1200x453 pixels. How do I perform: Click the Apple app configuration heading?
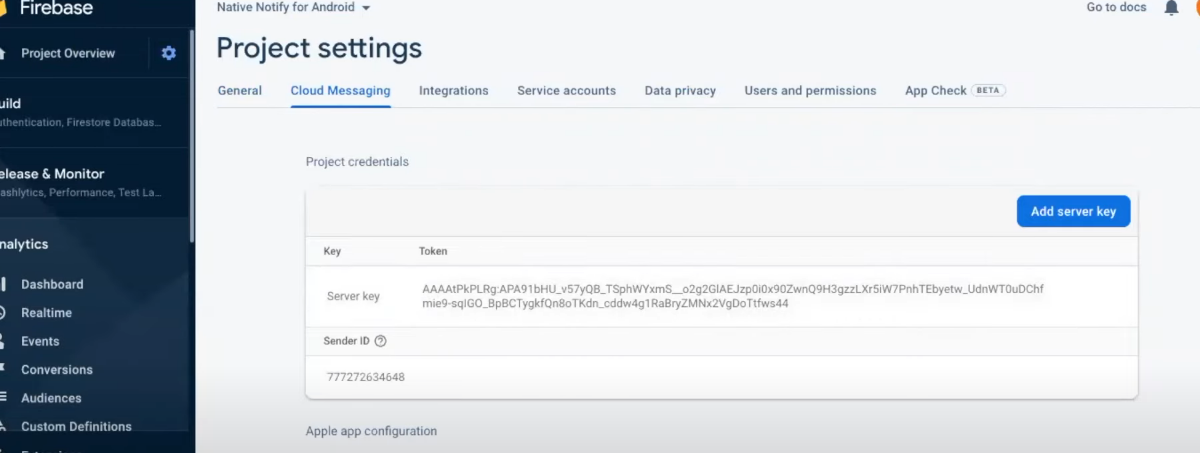pyautogui.click(x=371, y=431)
